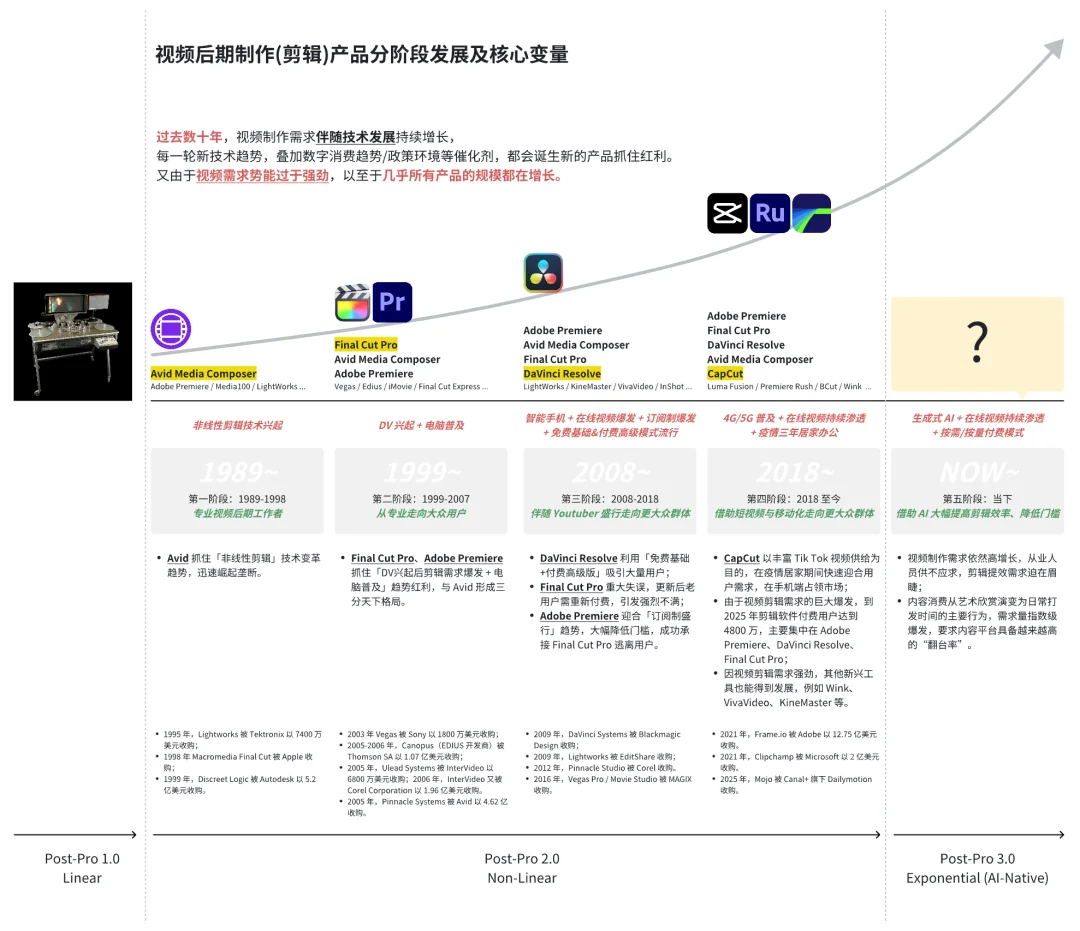This screenshot has width=1080, height=931.
Task: Select the Adobe Premiere "Pr" icon
Action: [392, 302]
